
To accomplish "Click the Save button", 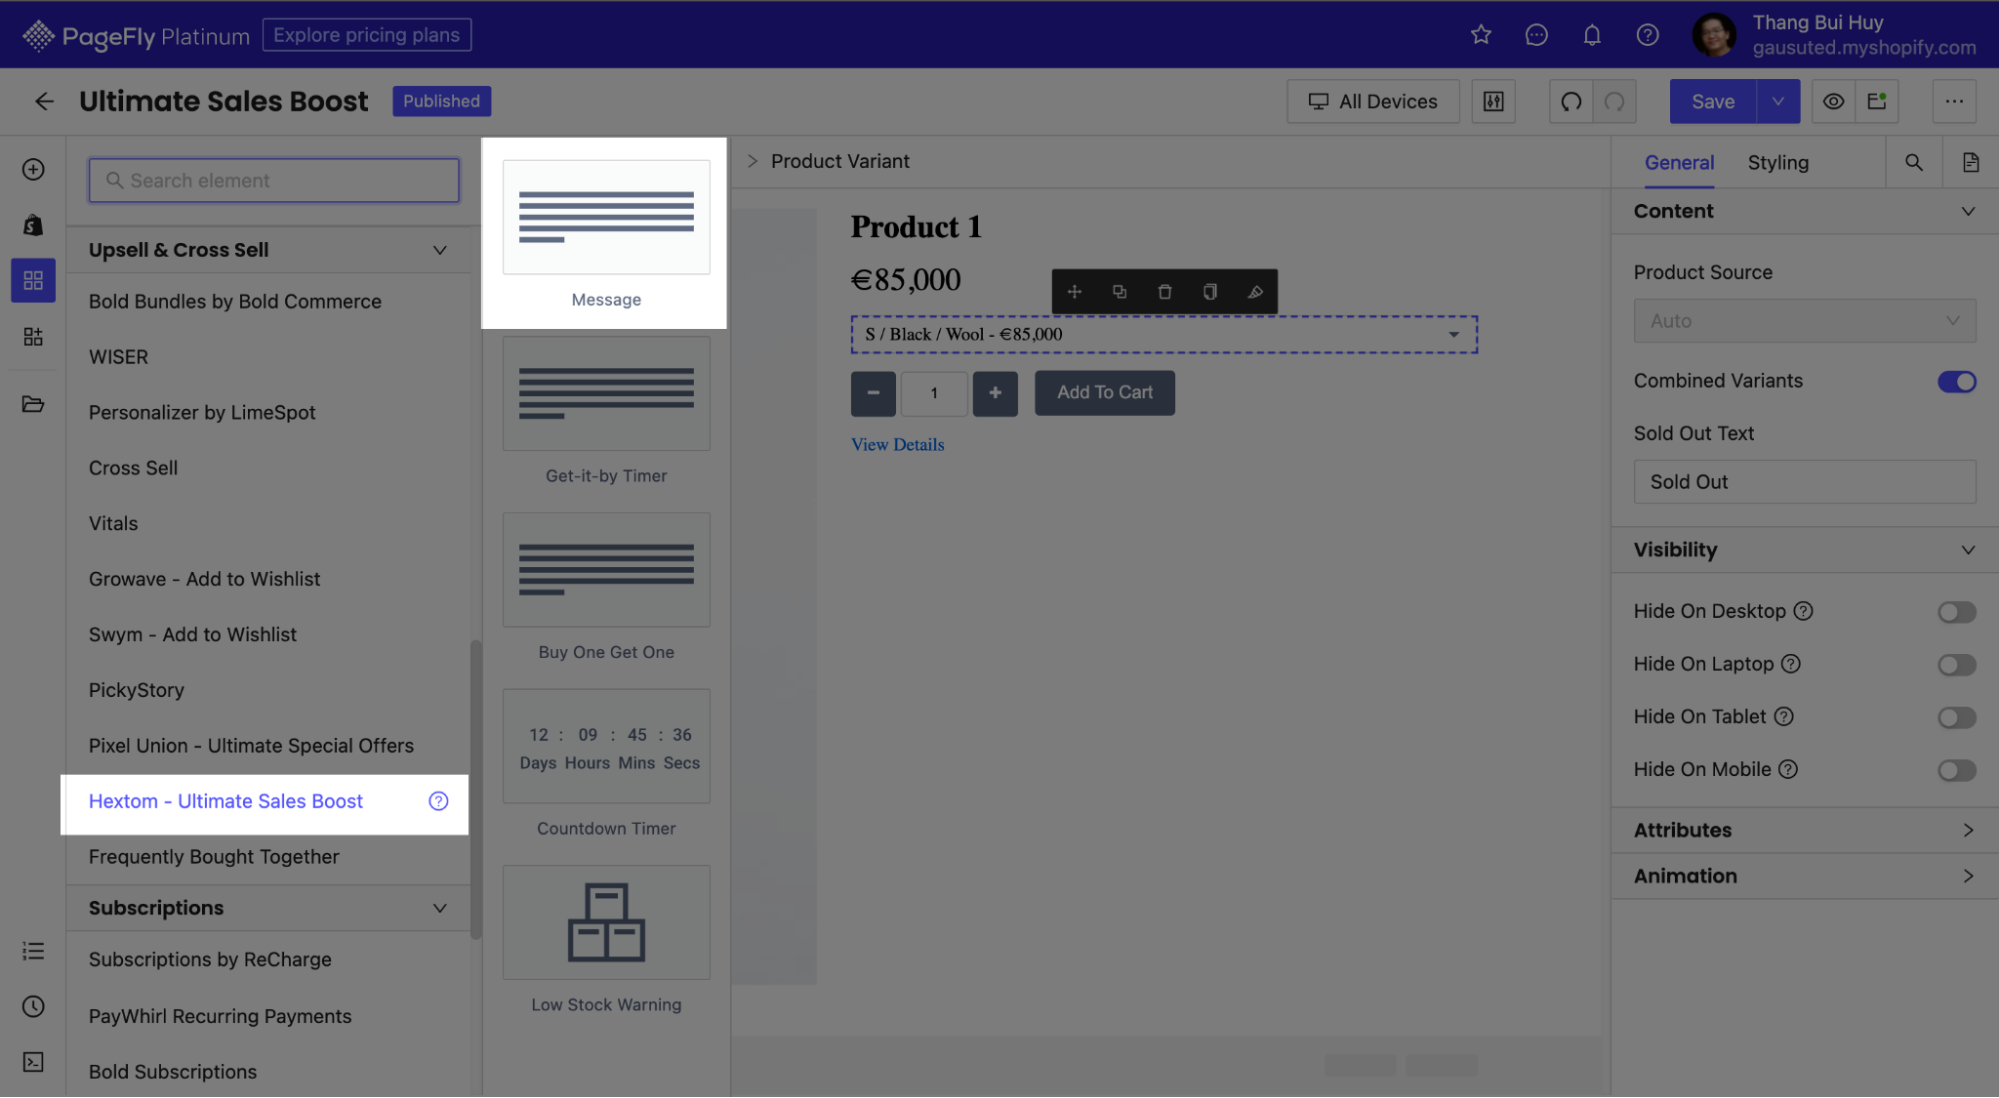I will tap(1712, 101).
